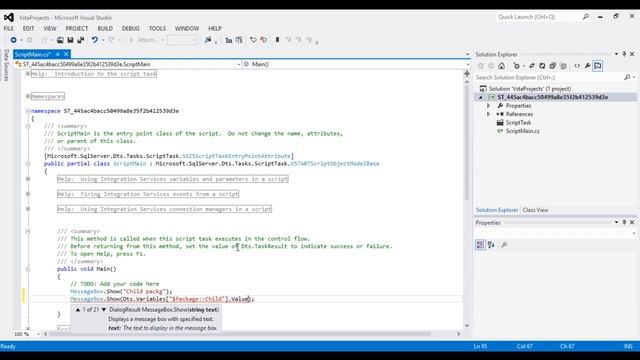Open the EDIT menu
The height and width of the screenshot is (360, 640).
pyautogui.click(x=28, y=29)
